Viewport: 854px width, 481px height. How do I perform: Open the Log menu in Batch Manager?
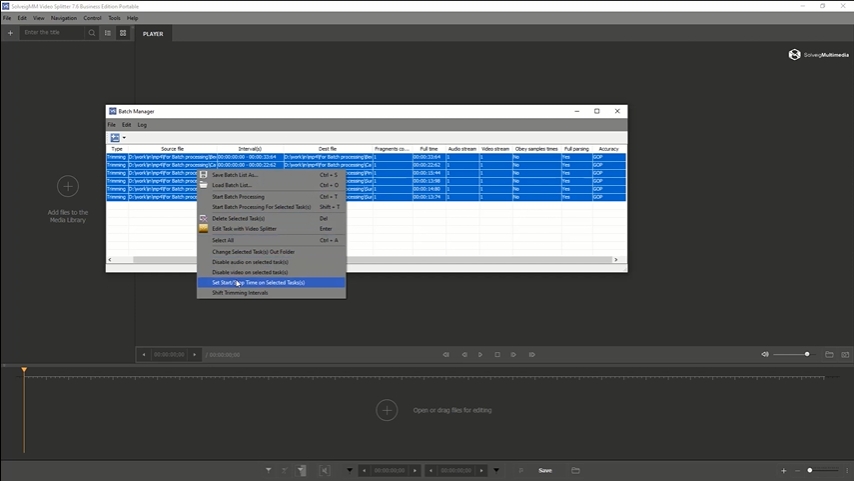click(x=142, y=125)
